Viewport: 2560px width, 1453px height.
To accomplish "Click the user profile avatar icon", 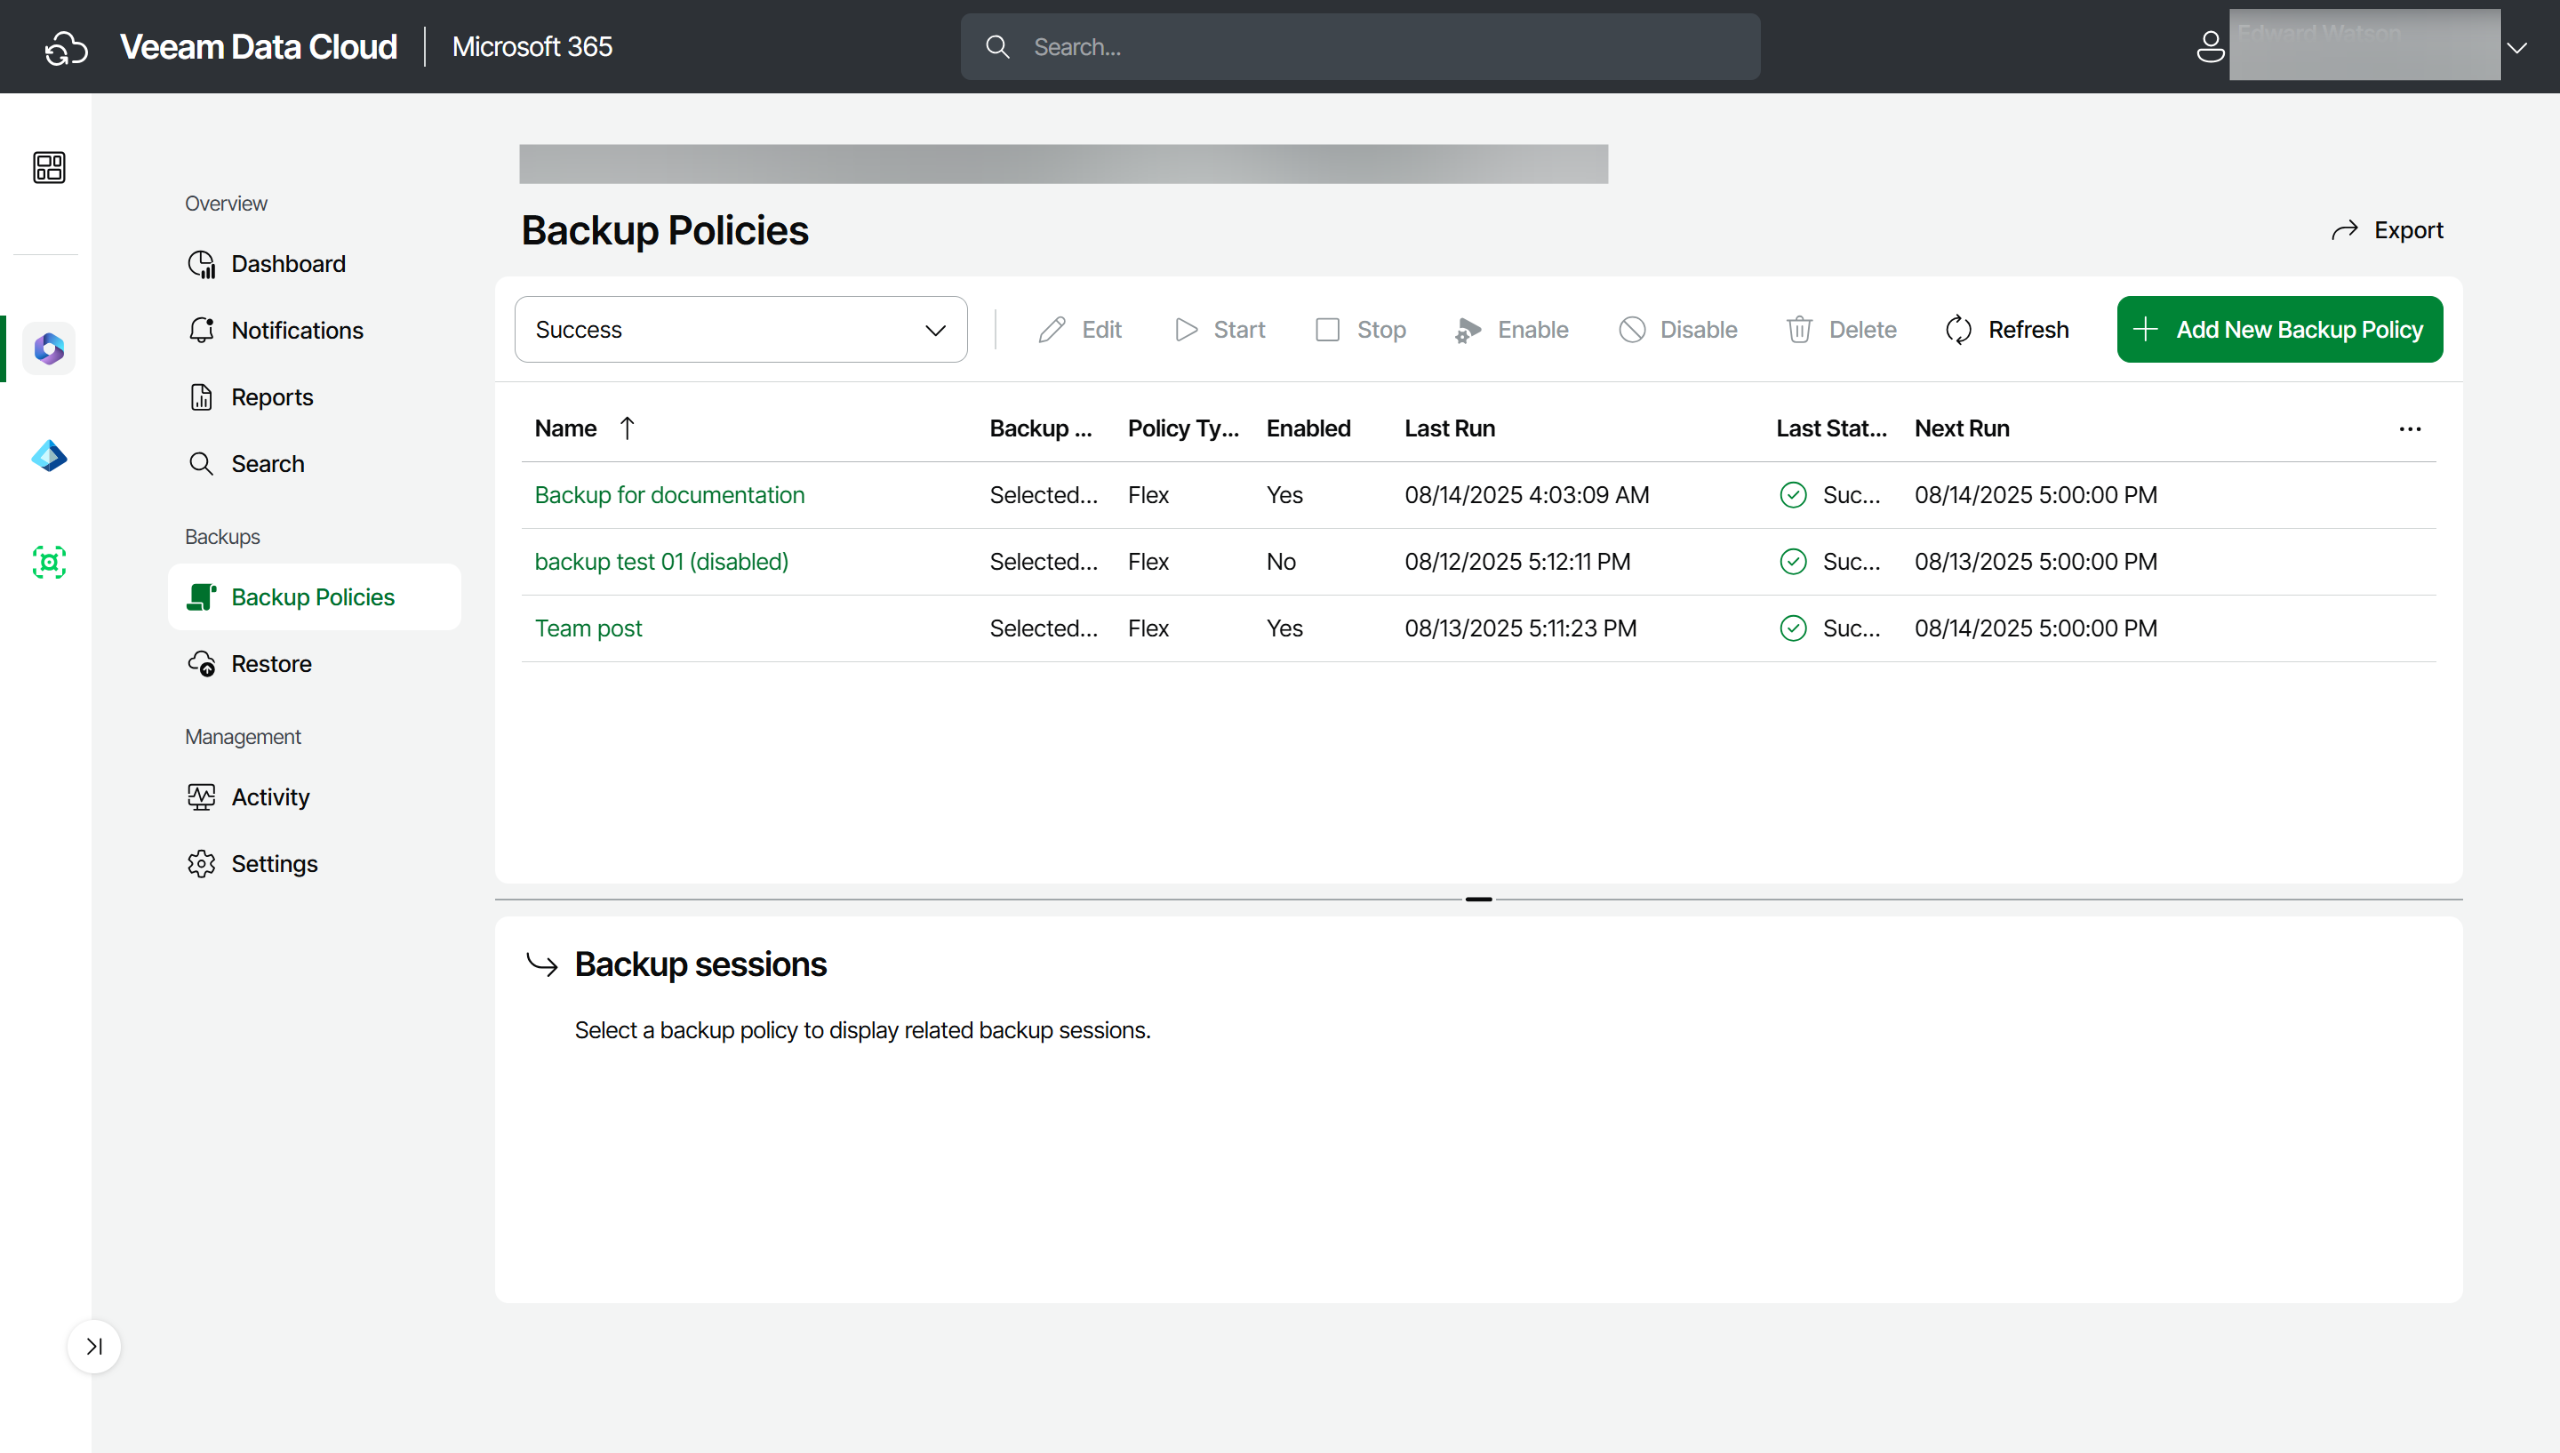I will click(2210, 46).
